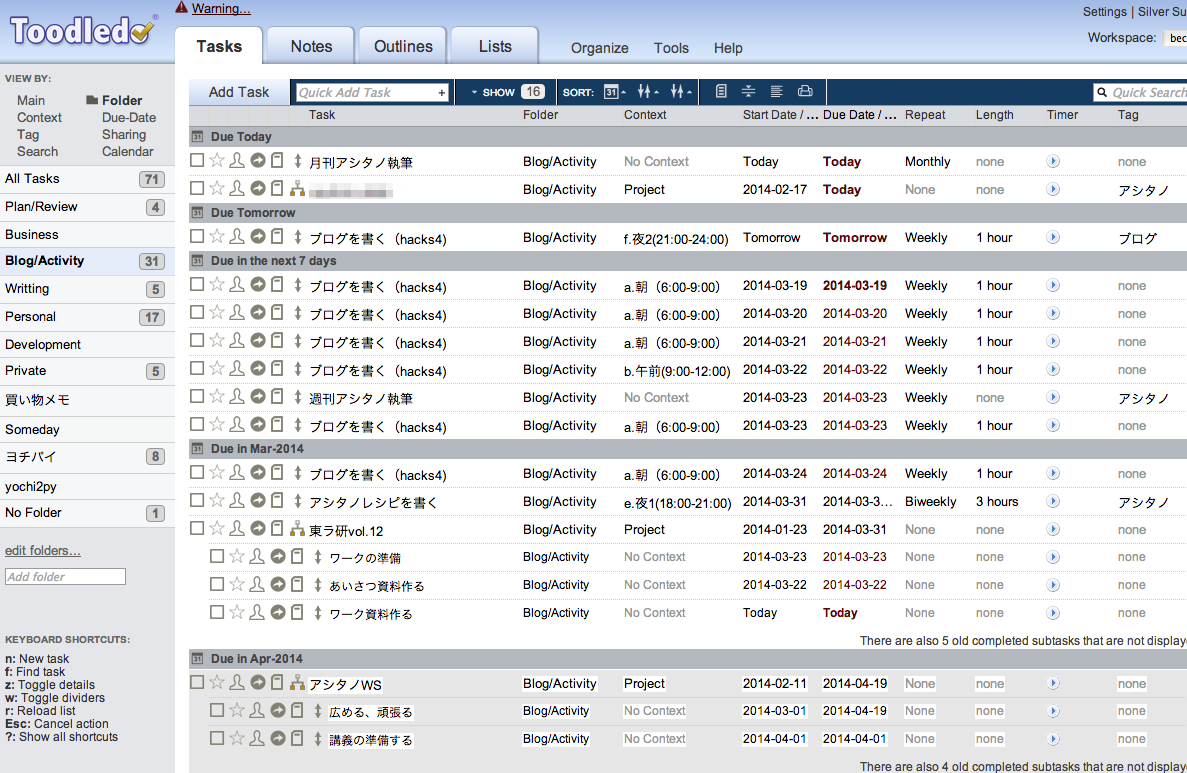Click the priority arrow icon on アシタノレシピを書く
1187x773 pixels.
(297, 501)
